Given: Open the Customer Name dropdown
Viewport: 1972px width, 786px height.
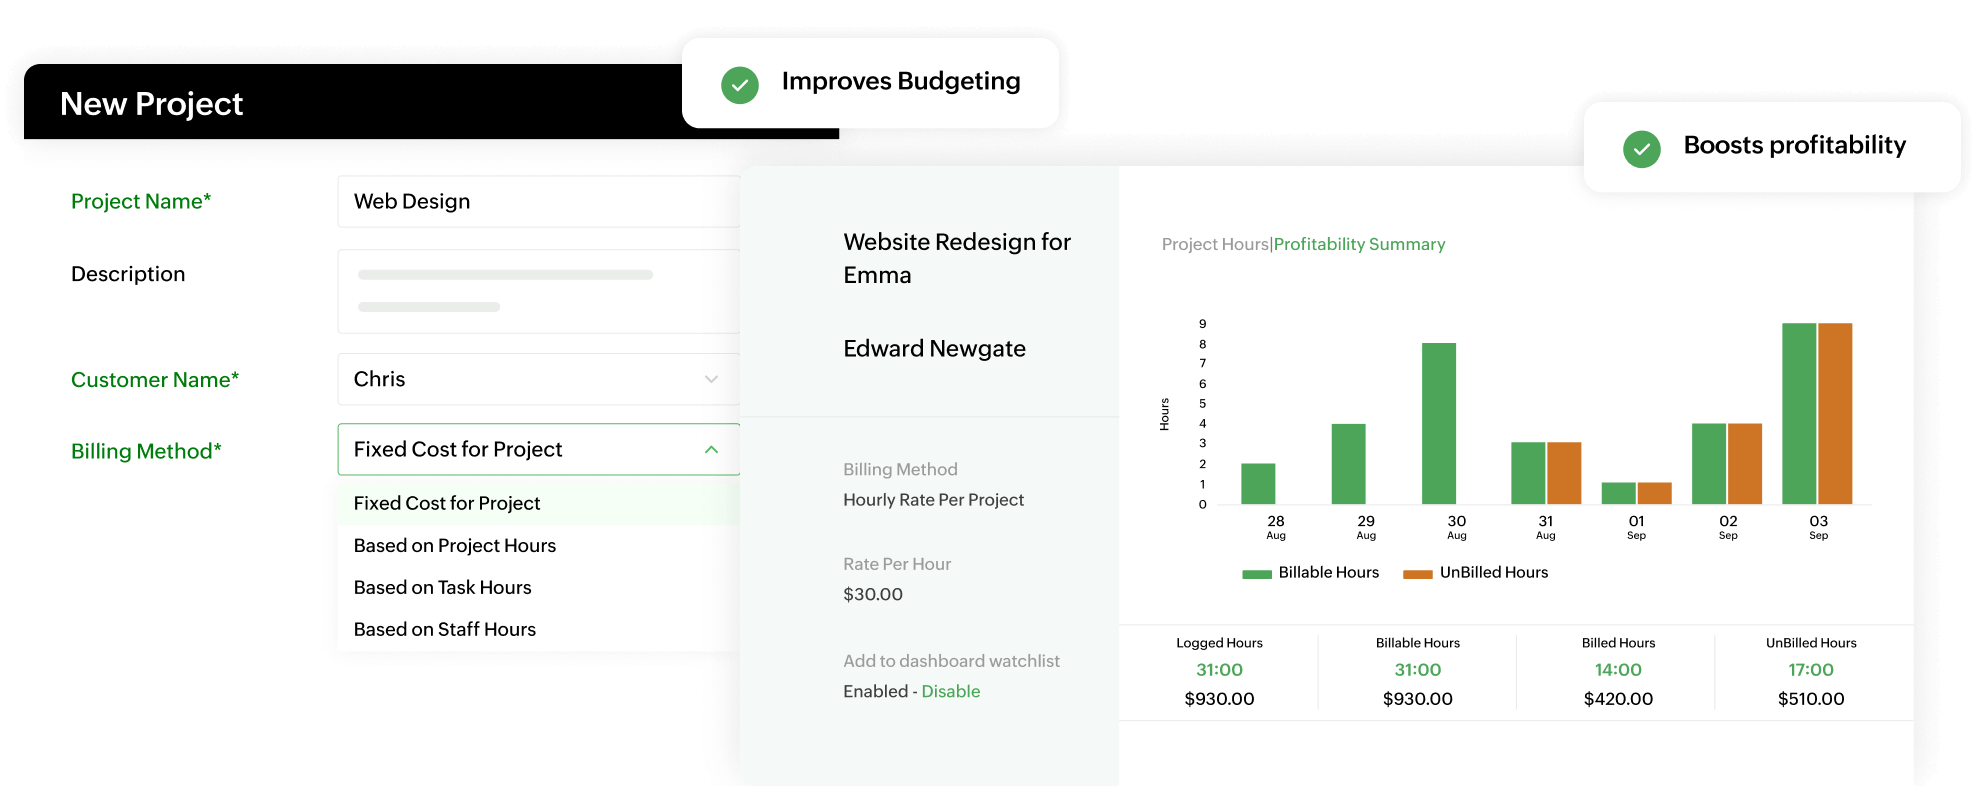Looking at the screenshot, I should point(711,379).
